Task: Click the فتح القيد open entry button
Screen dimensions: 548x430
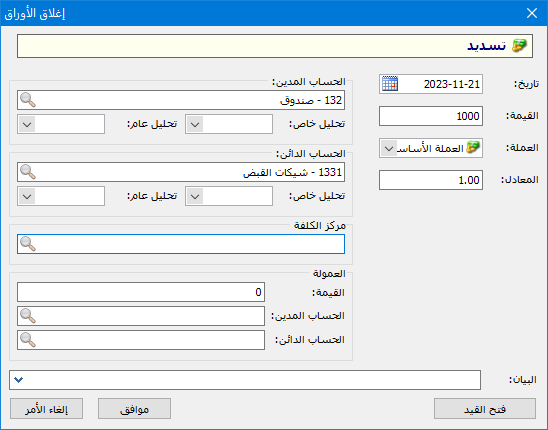Action: [x=485, y=409]
